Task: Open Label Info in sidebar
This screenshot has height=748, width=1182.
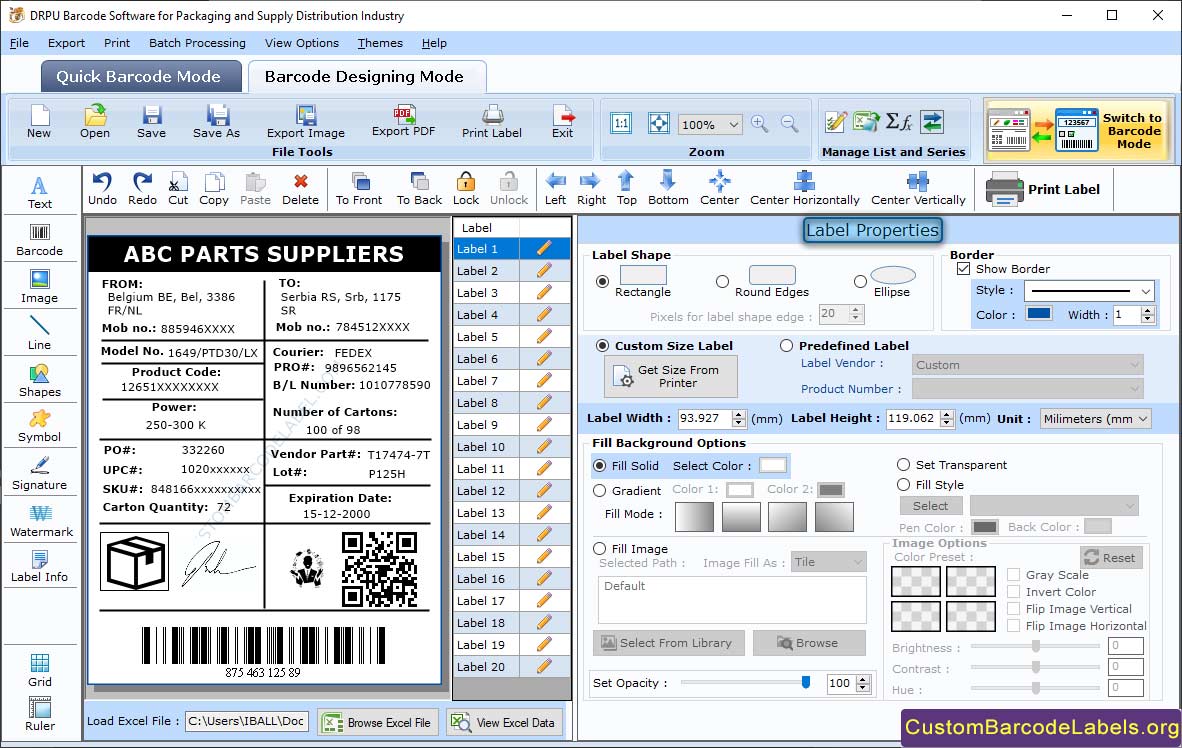Action: 39,566
